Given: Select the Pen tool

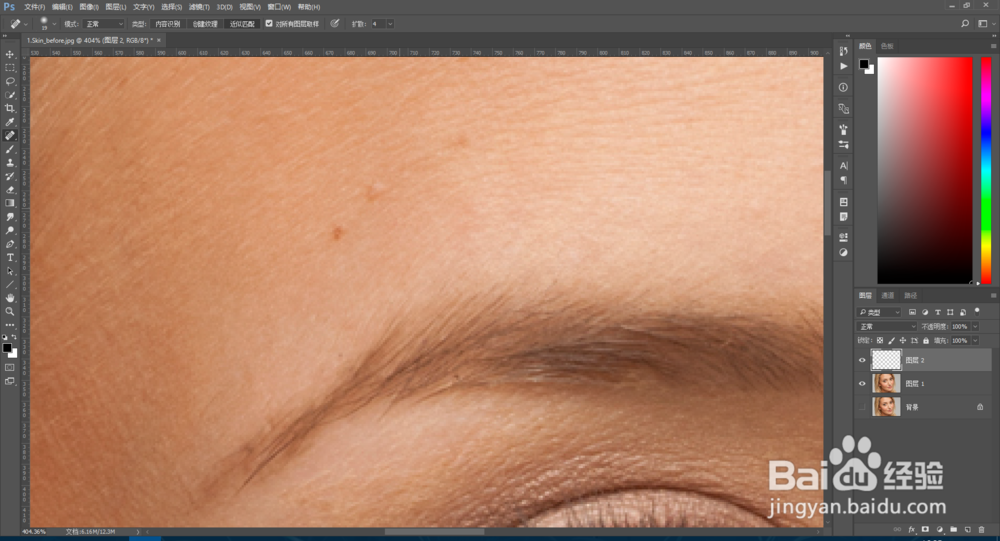Looking at the screenshot, I should click(10, 244).
